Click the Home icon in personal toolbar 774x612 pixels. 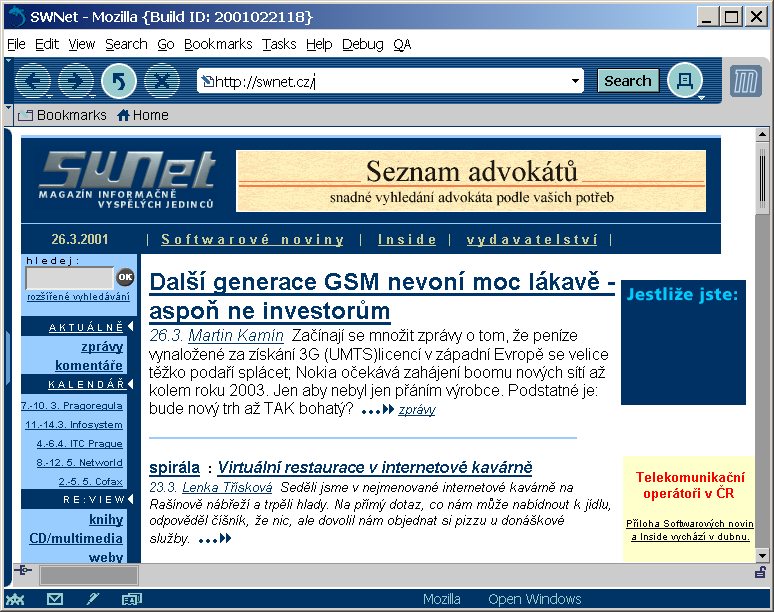tap(123, 115)
